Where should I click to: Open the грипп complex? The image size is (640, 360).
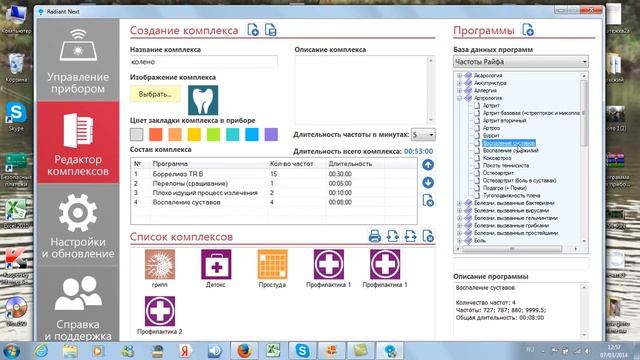[x=160, y=269]
